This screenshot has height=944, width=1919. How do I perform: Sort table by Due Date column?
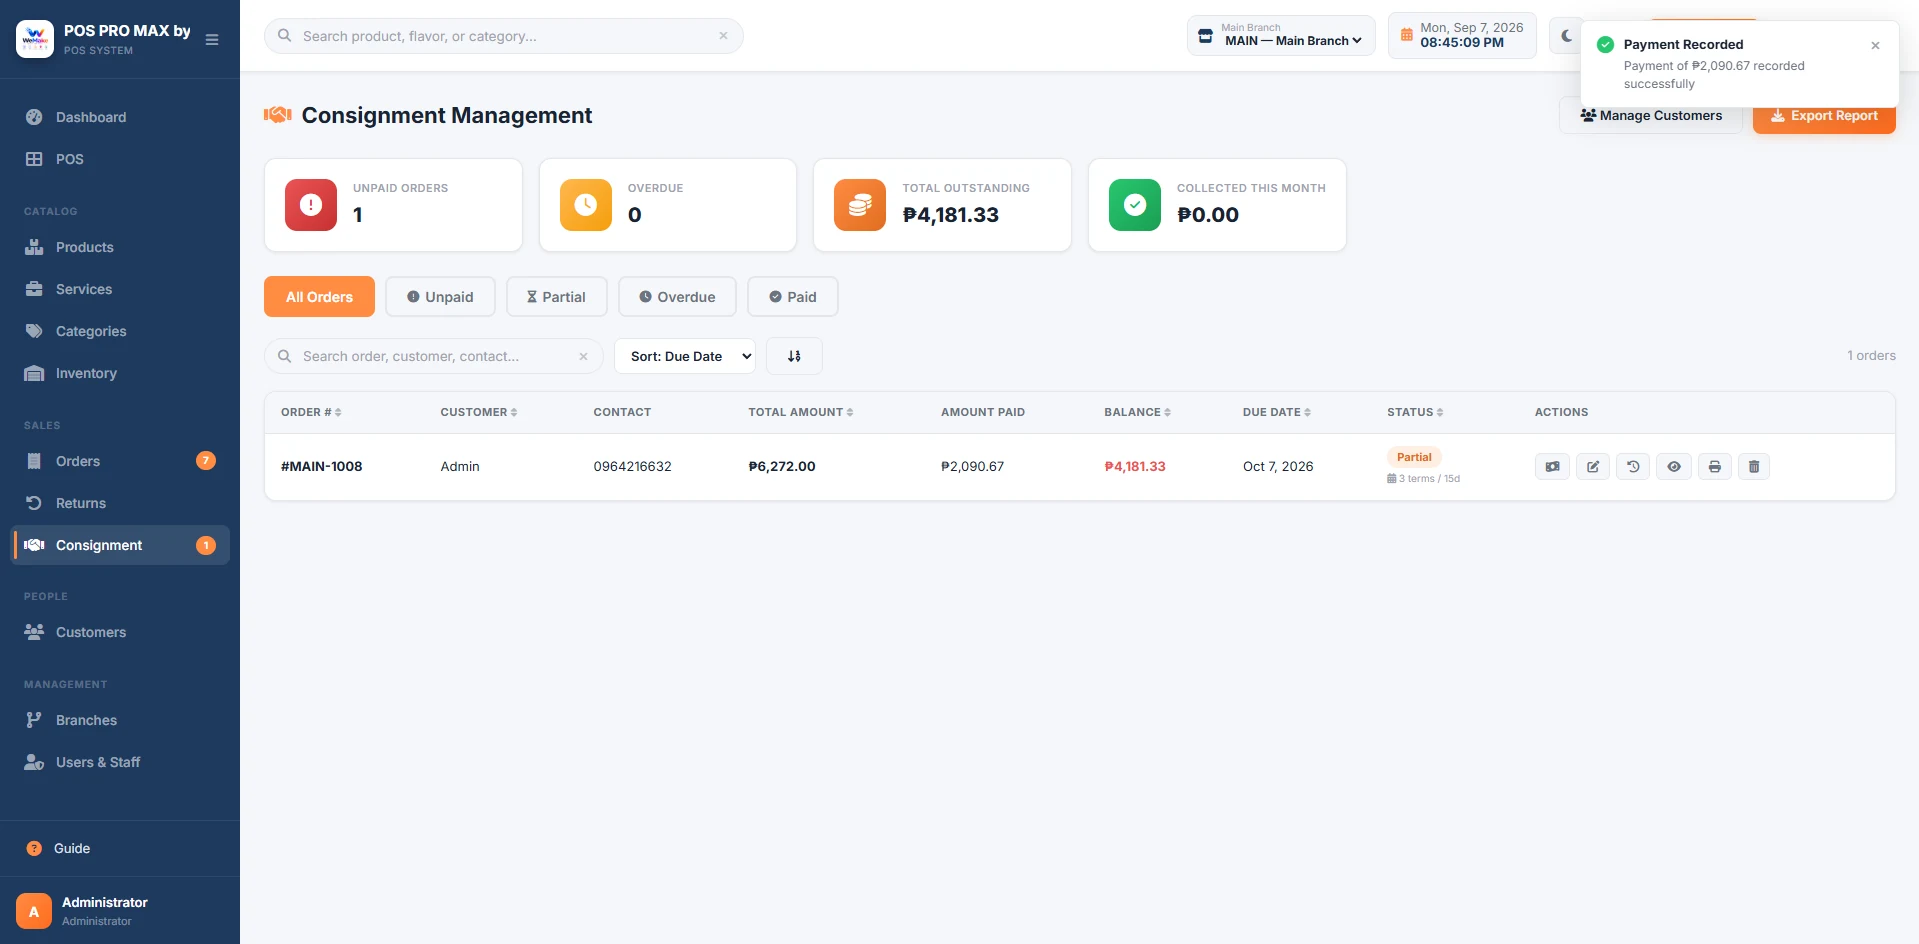click(x=1277, y=412)
